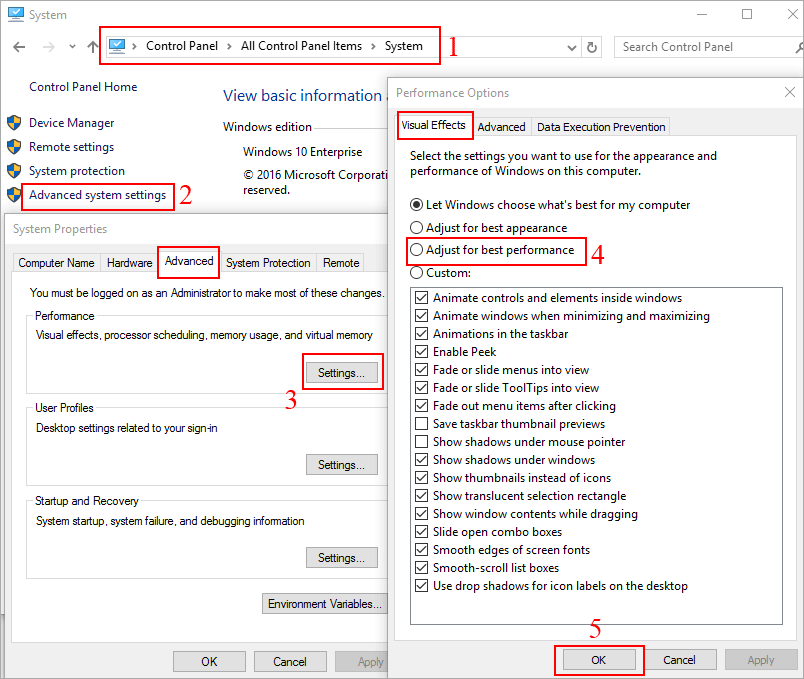Click the shield icon beside Remote settings
804x679 pixels.
(14, 147)
